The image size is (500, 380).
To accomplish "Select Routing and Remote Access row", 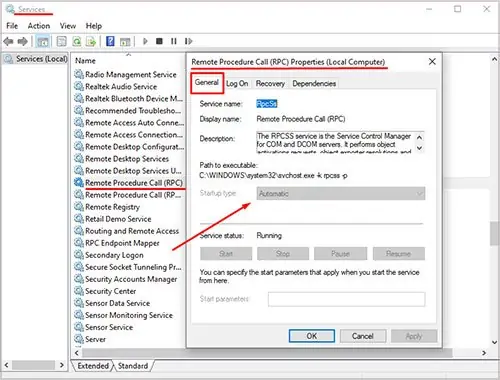I will [x=129, y=231].
